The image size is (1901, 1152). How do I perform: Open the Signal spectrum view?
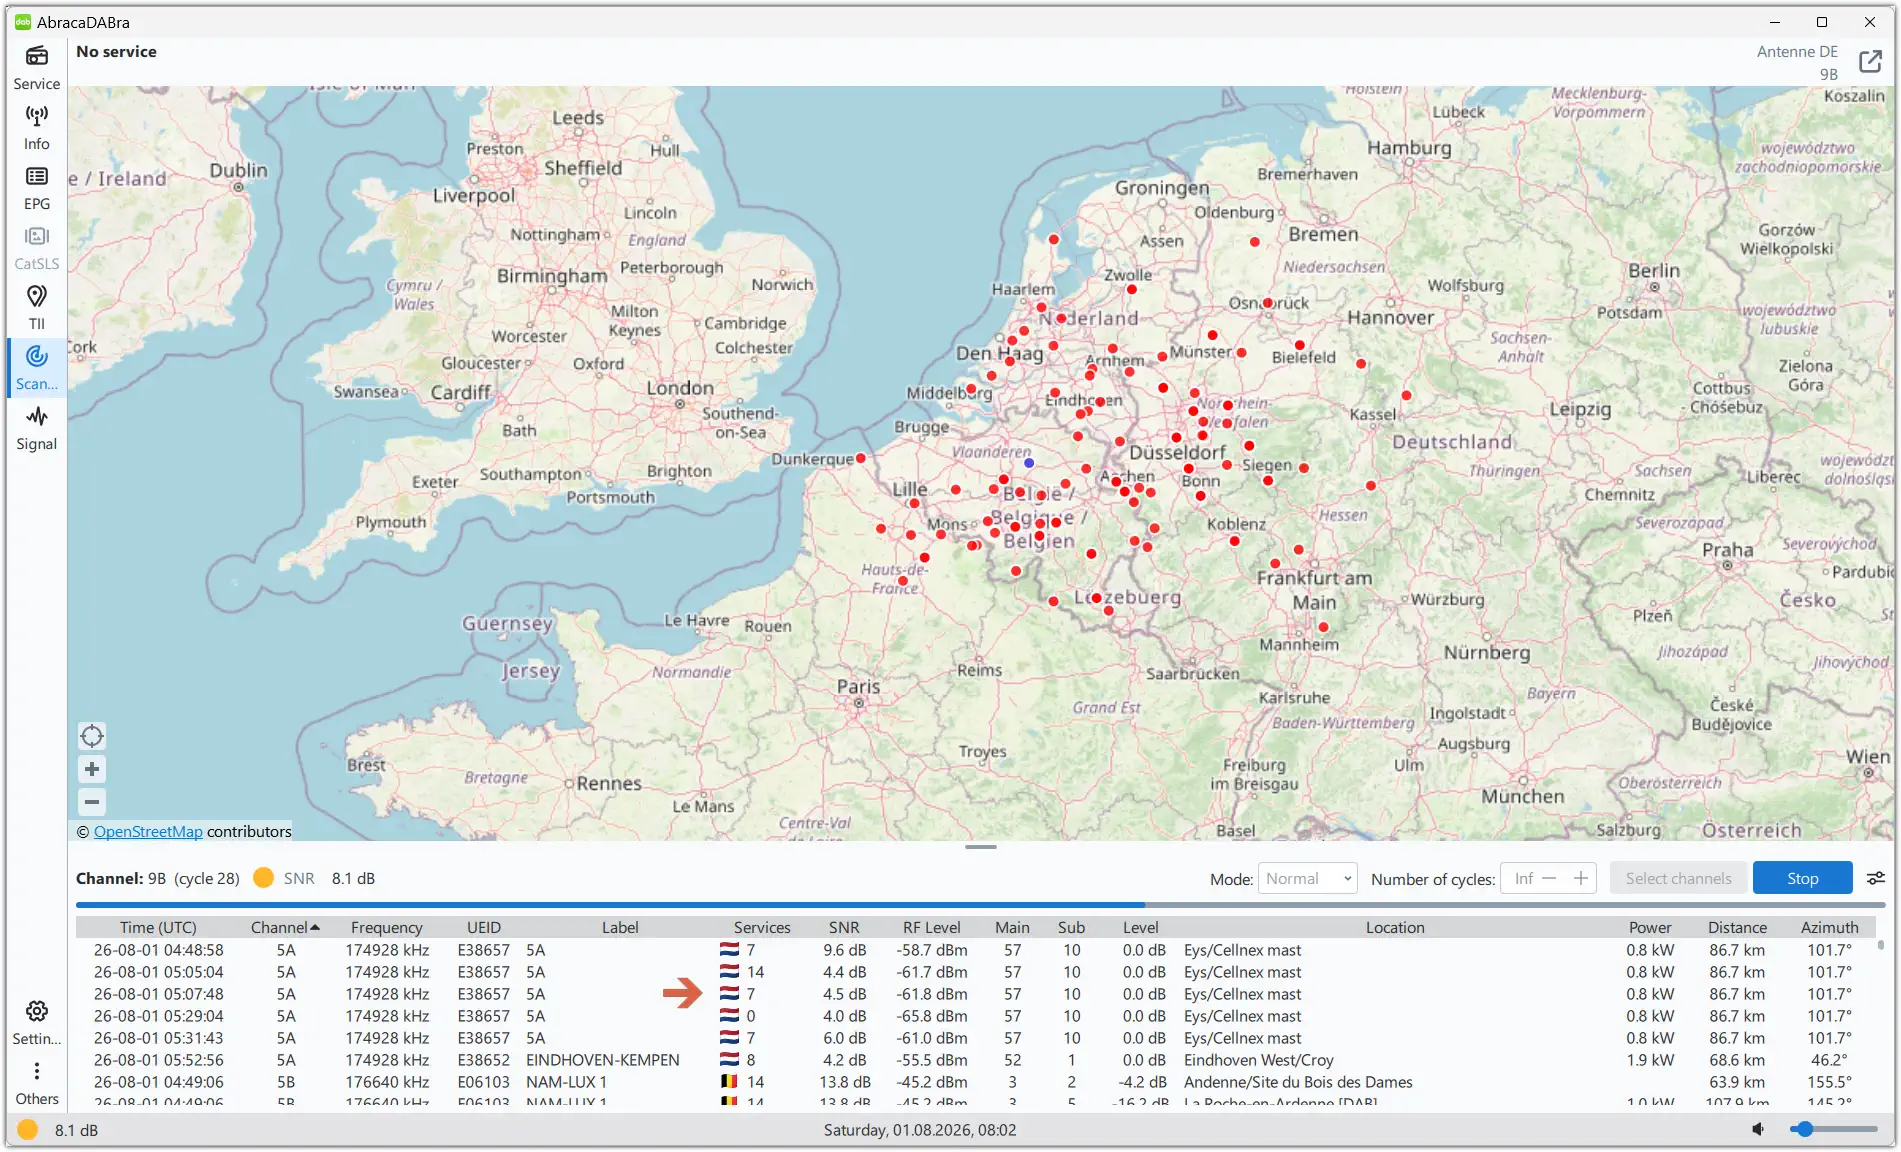[37, 428]
